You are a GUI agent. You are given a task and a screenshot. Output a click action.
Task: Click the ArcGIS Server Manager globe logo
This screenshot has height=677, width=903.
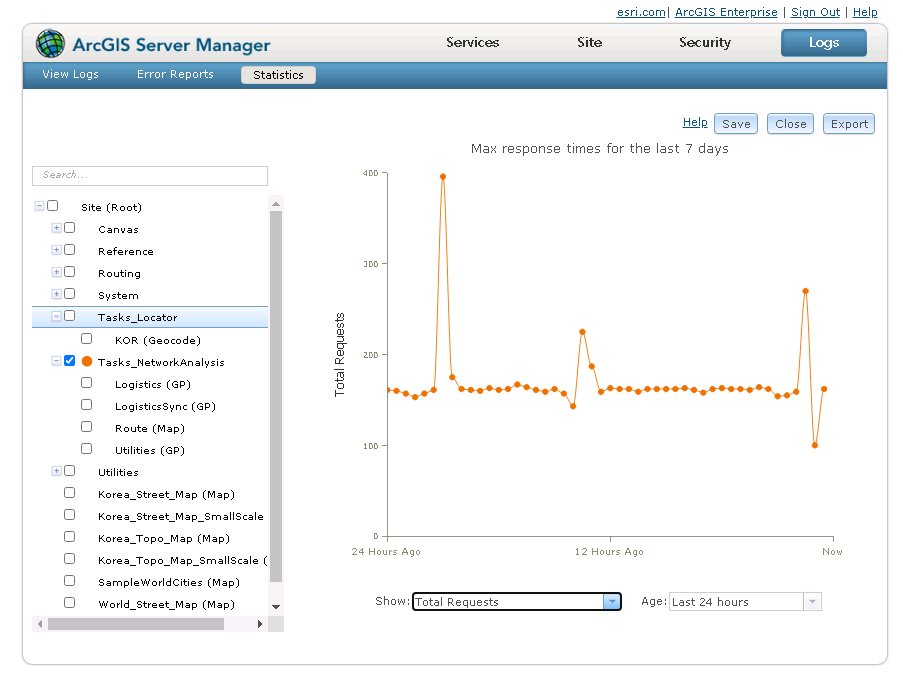point(50,43)
